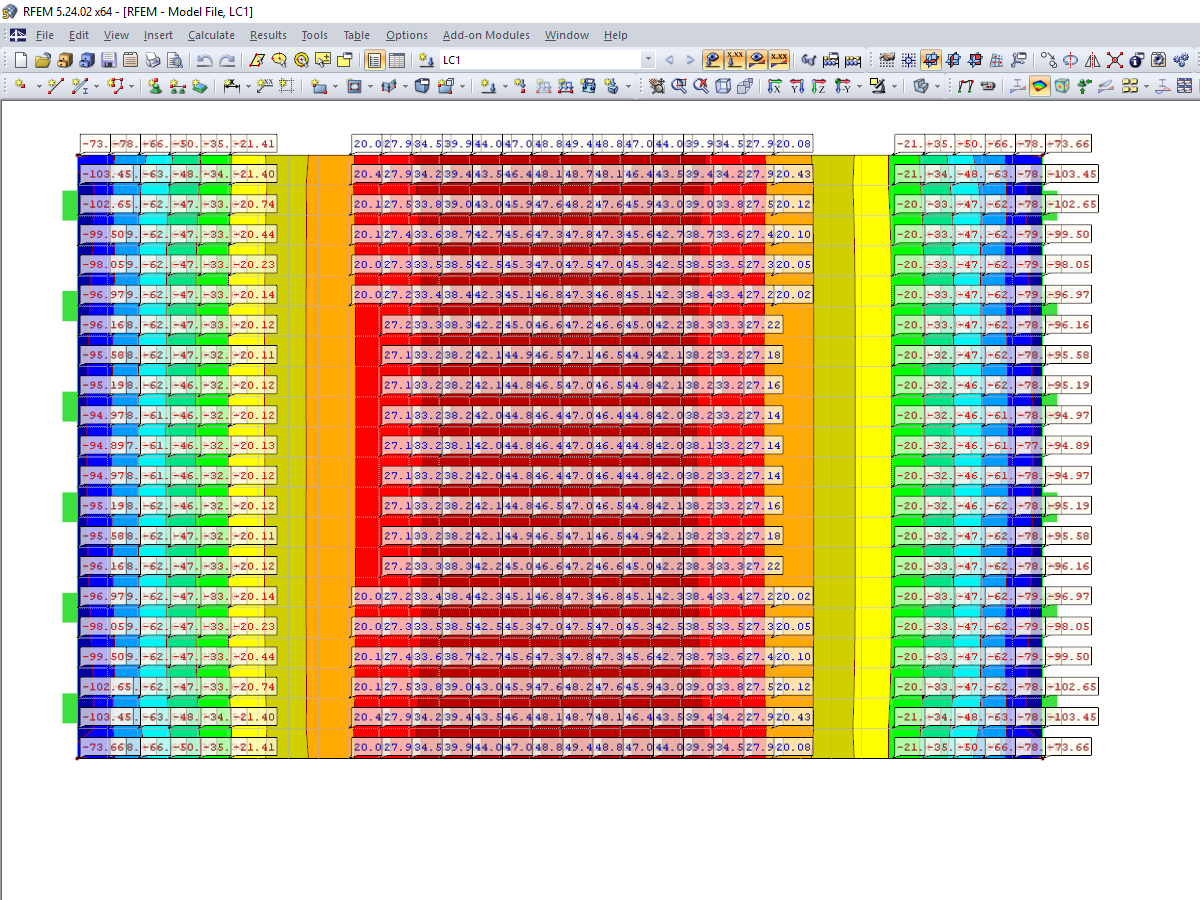1200x900 pixels.
Task: Go to the next load case arrow
Action: tap(690, 60)
